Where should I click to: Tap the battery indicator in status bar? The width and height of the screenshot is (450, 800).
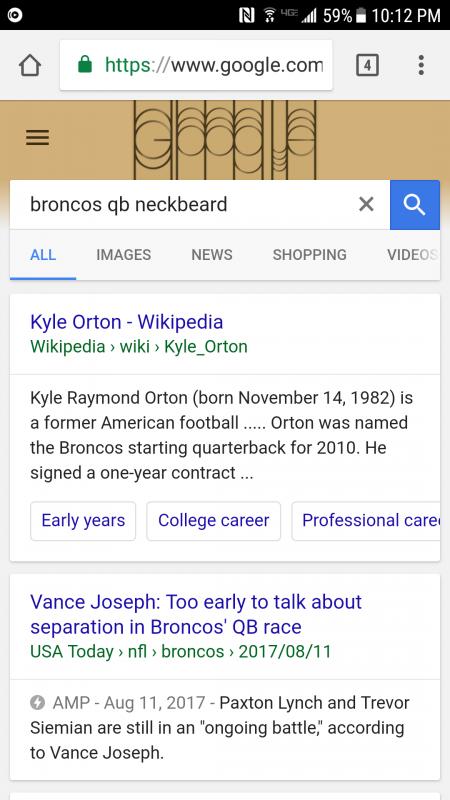click(x=361, y=15)
